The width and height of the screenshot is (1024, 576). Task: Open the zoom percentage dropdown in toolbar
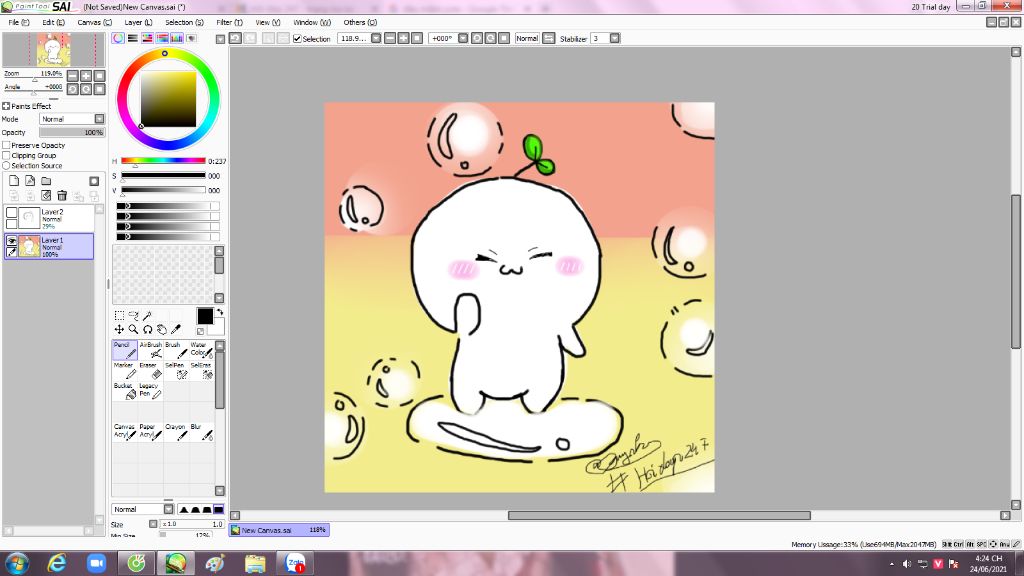point(376,39)
